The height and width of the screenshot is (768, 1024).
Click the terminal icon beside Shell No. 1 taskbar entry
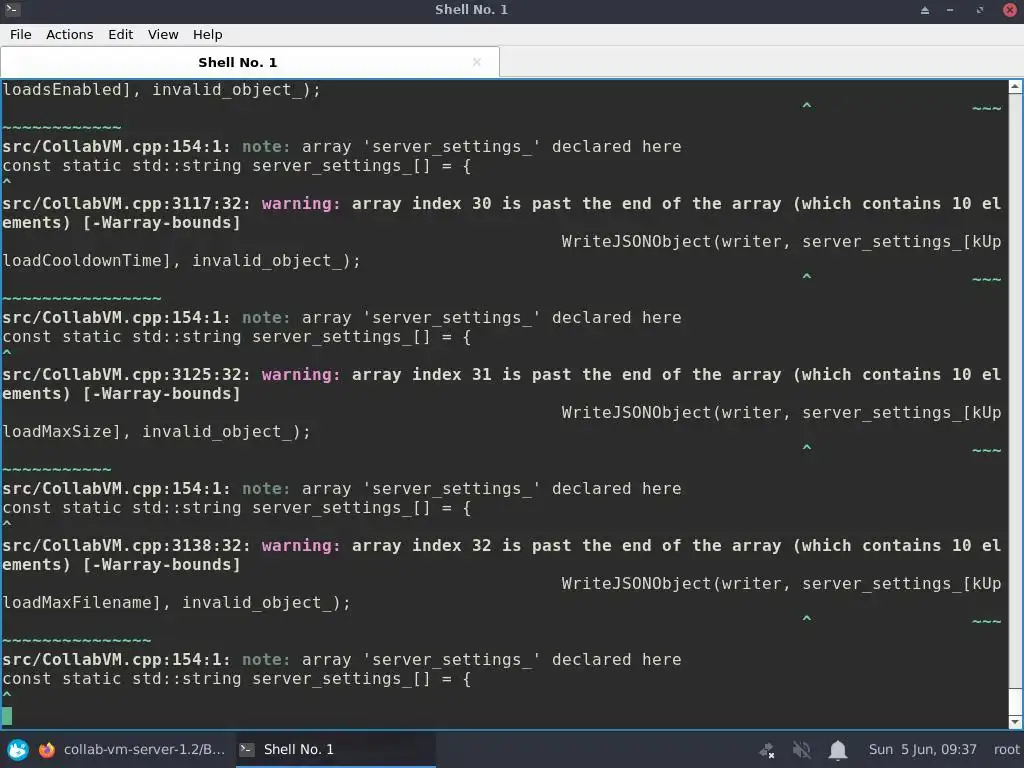click(247, 750)
